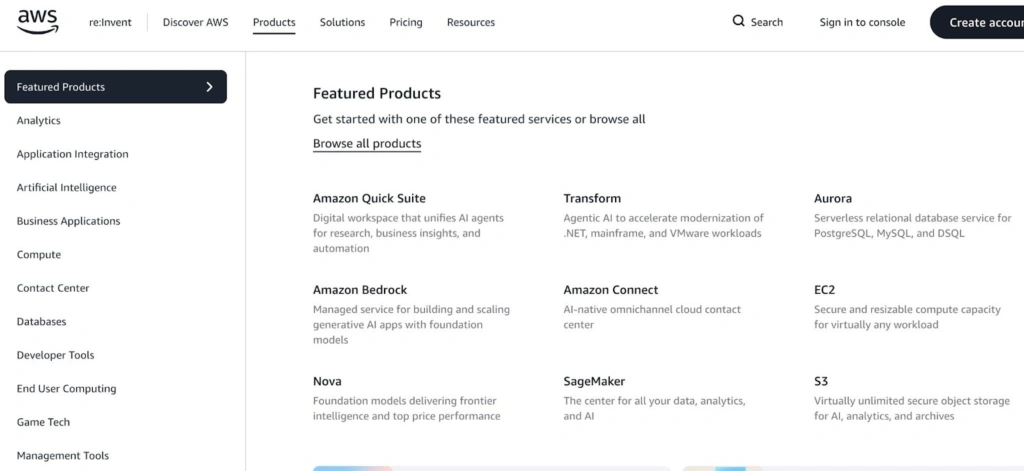The image size is (1024, 471).
Task: Select Analytics in the sidebar
Action: pos(39,121)
